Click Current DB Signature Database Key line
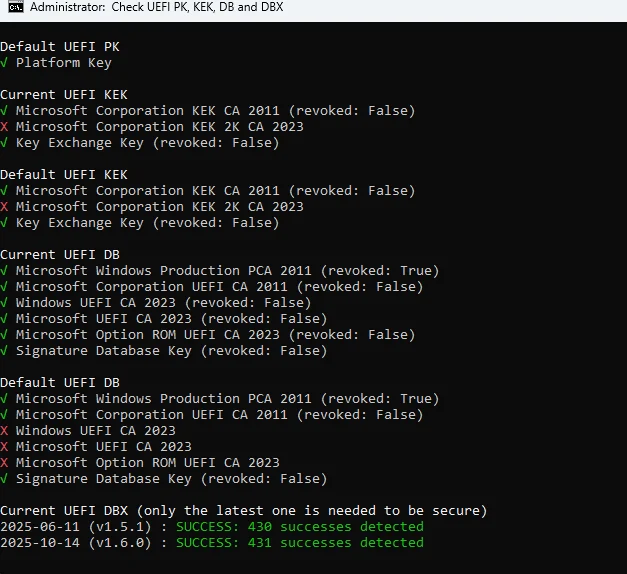 [164, 351]
